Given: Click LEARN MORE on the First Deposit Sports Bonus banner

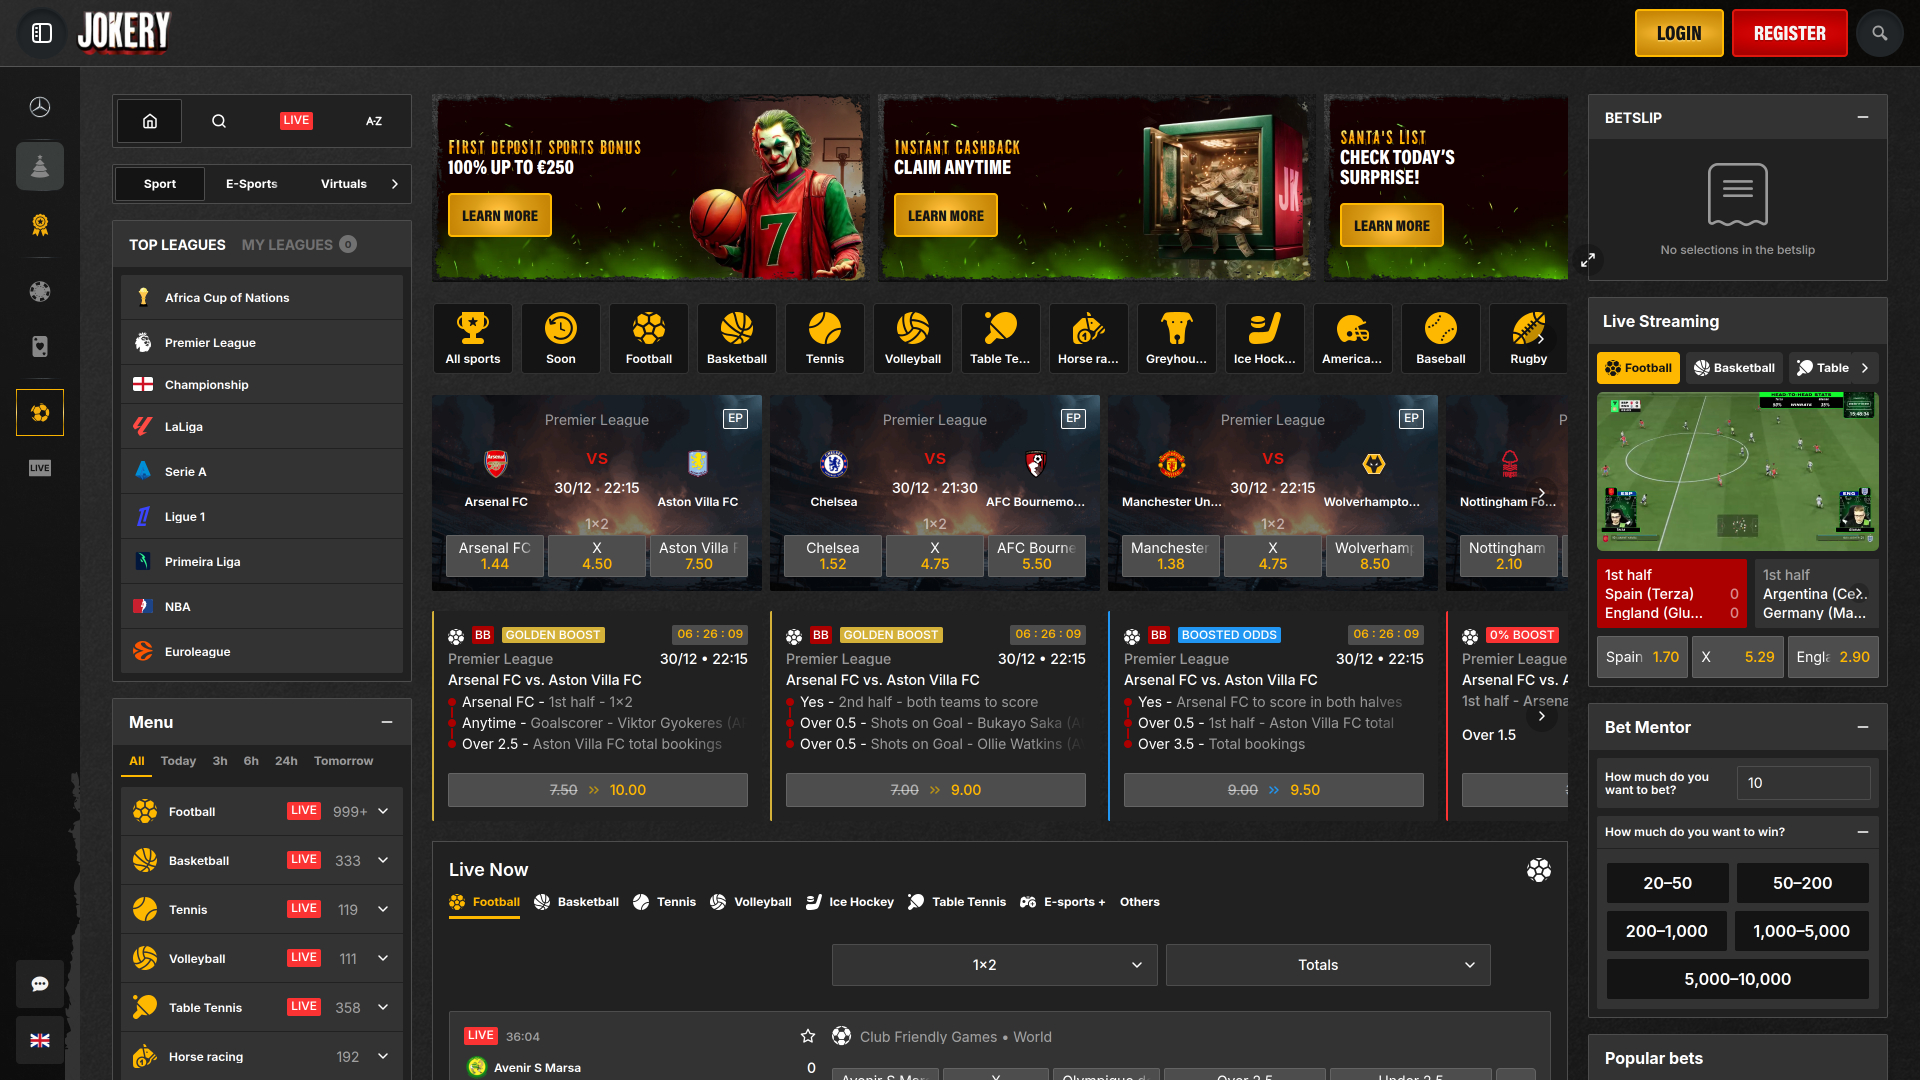Looking at the screenshot, I should coord(499,214).
